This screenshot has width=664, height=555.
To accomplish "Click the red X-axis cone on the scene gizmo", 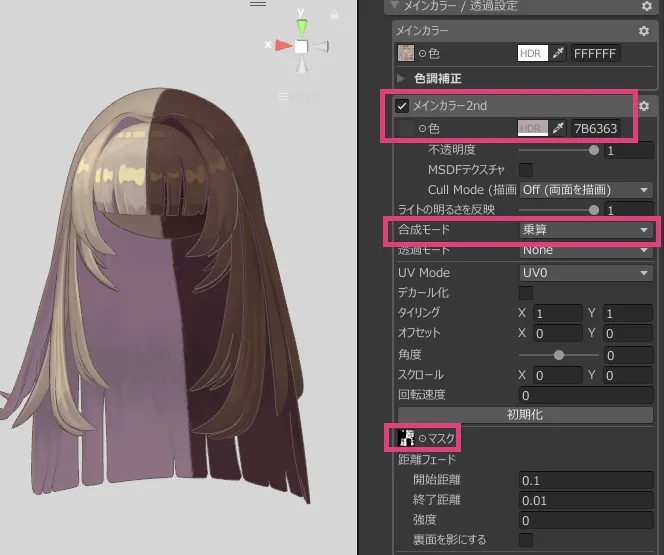I will (283, 45).
